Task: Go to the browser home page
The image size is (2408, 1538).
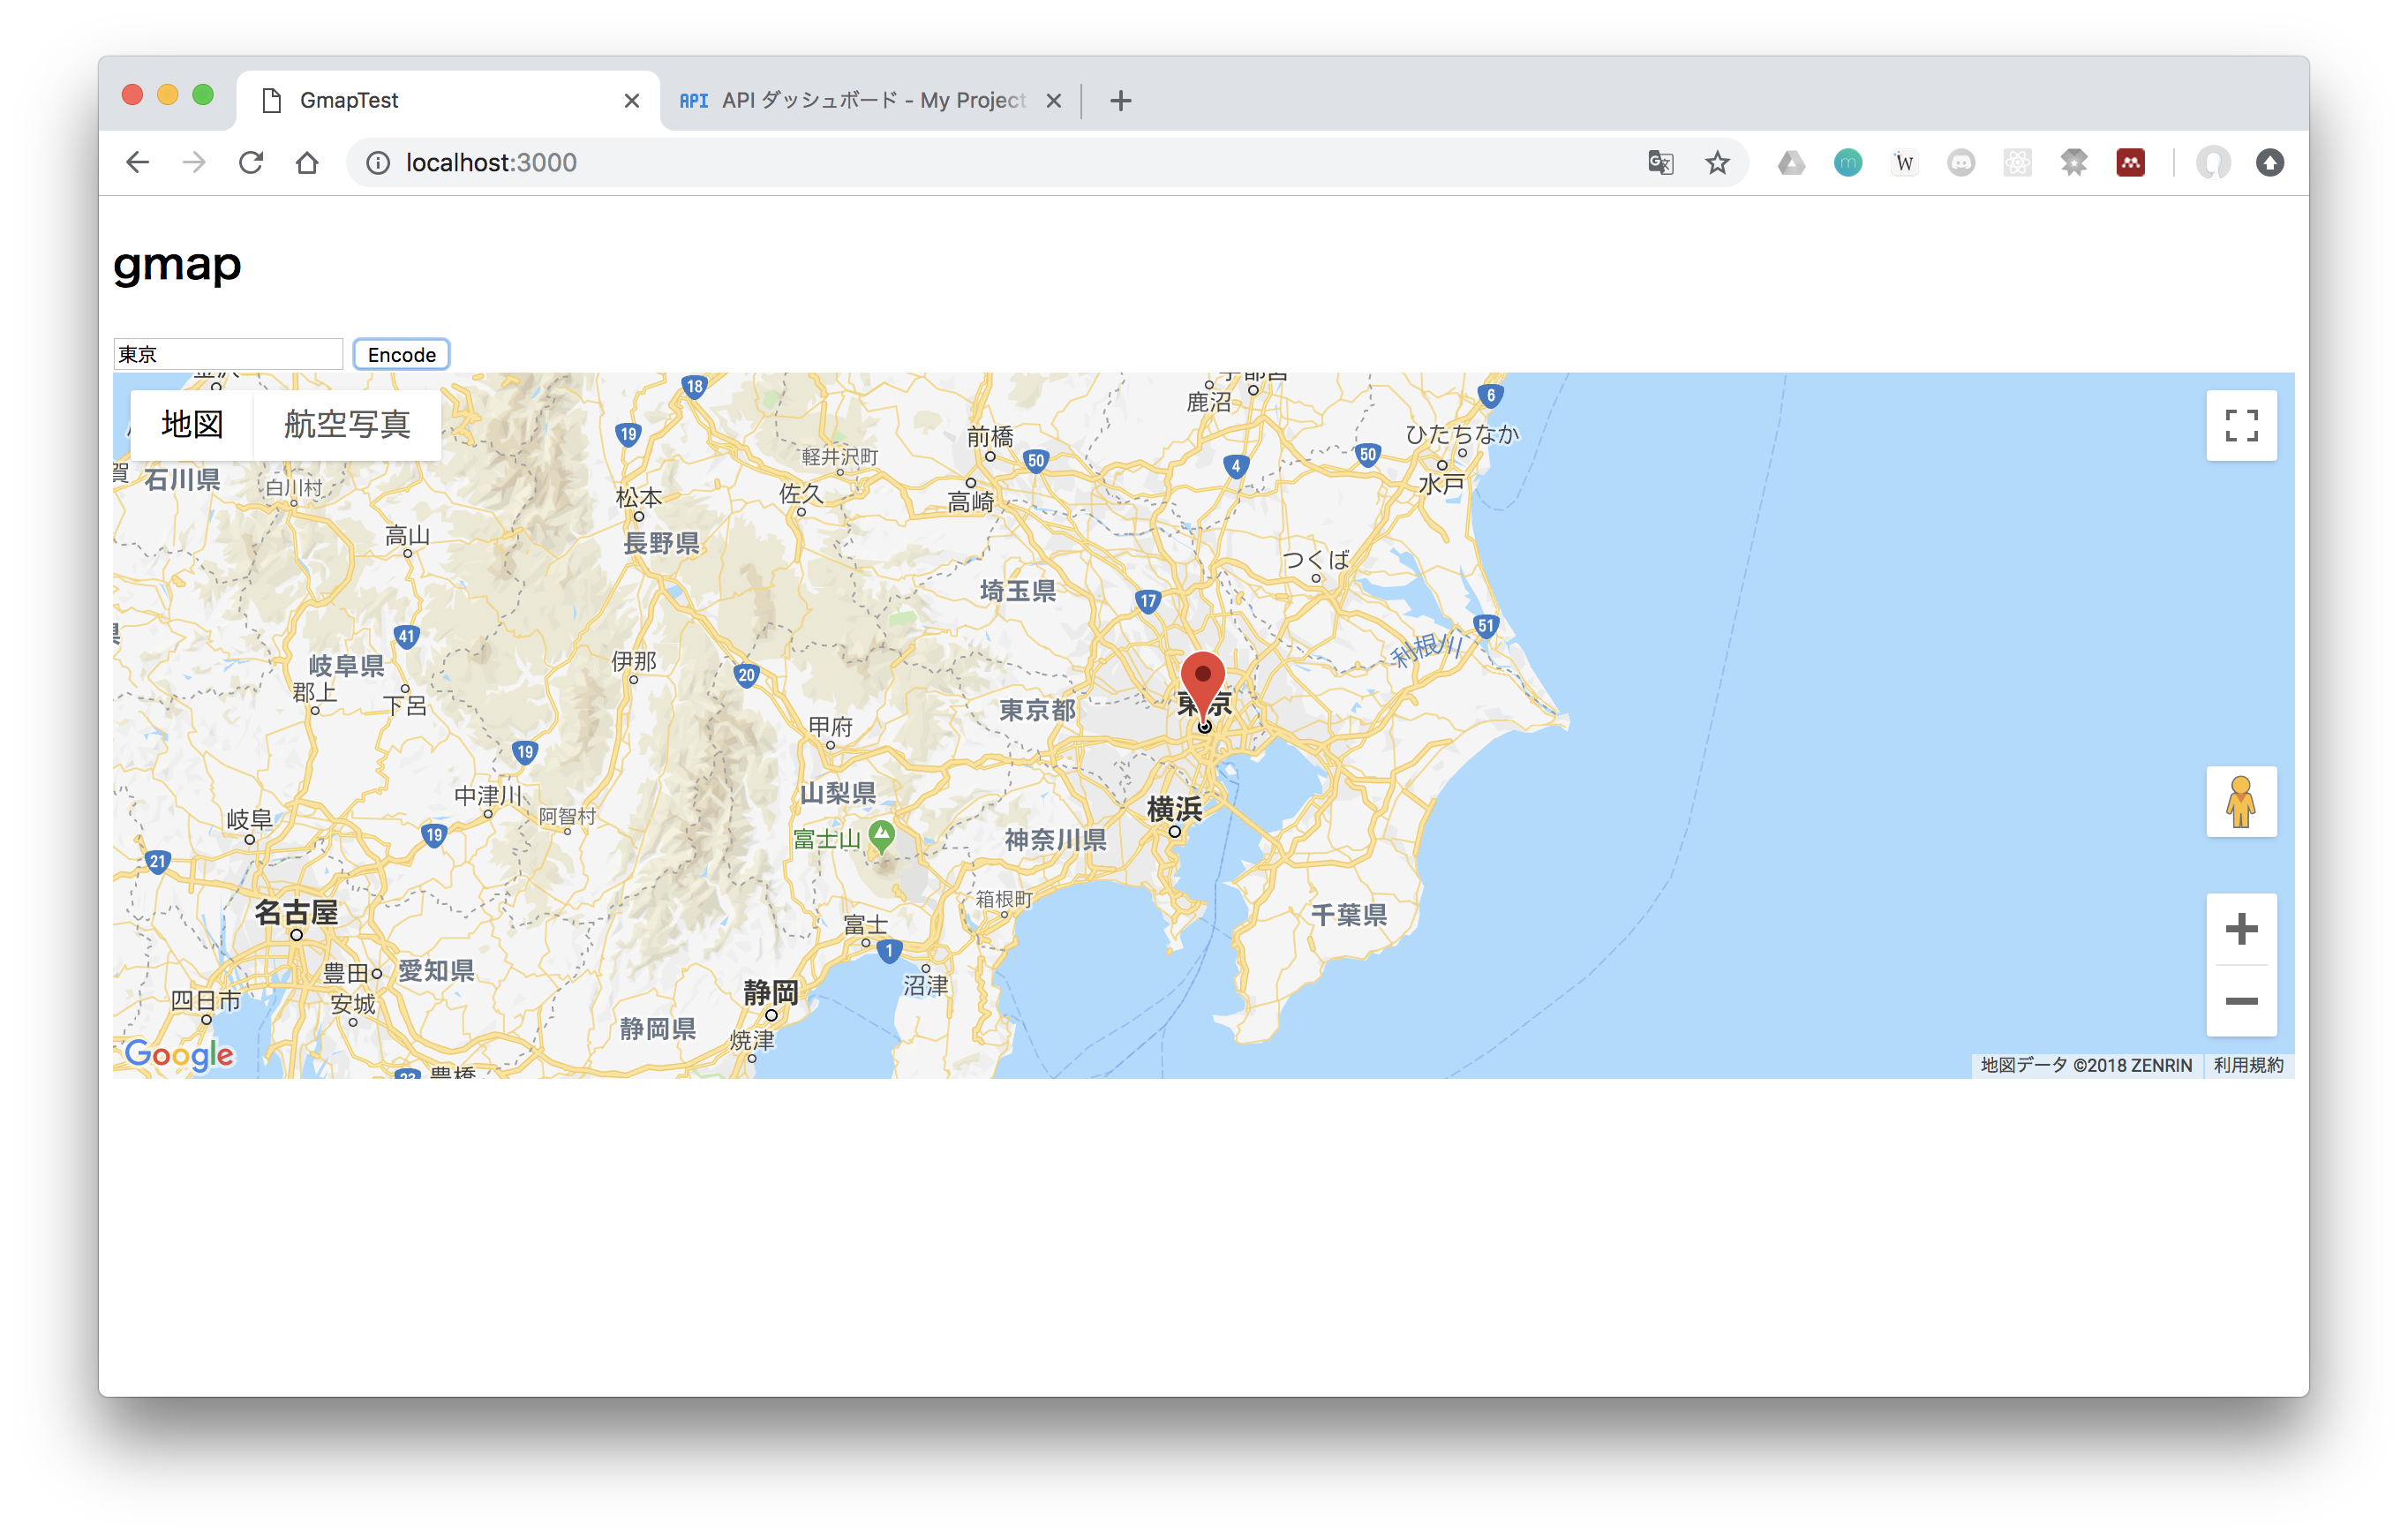Action: click(x=307, y=162)
